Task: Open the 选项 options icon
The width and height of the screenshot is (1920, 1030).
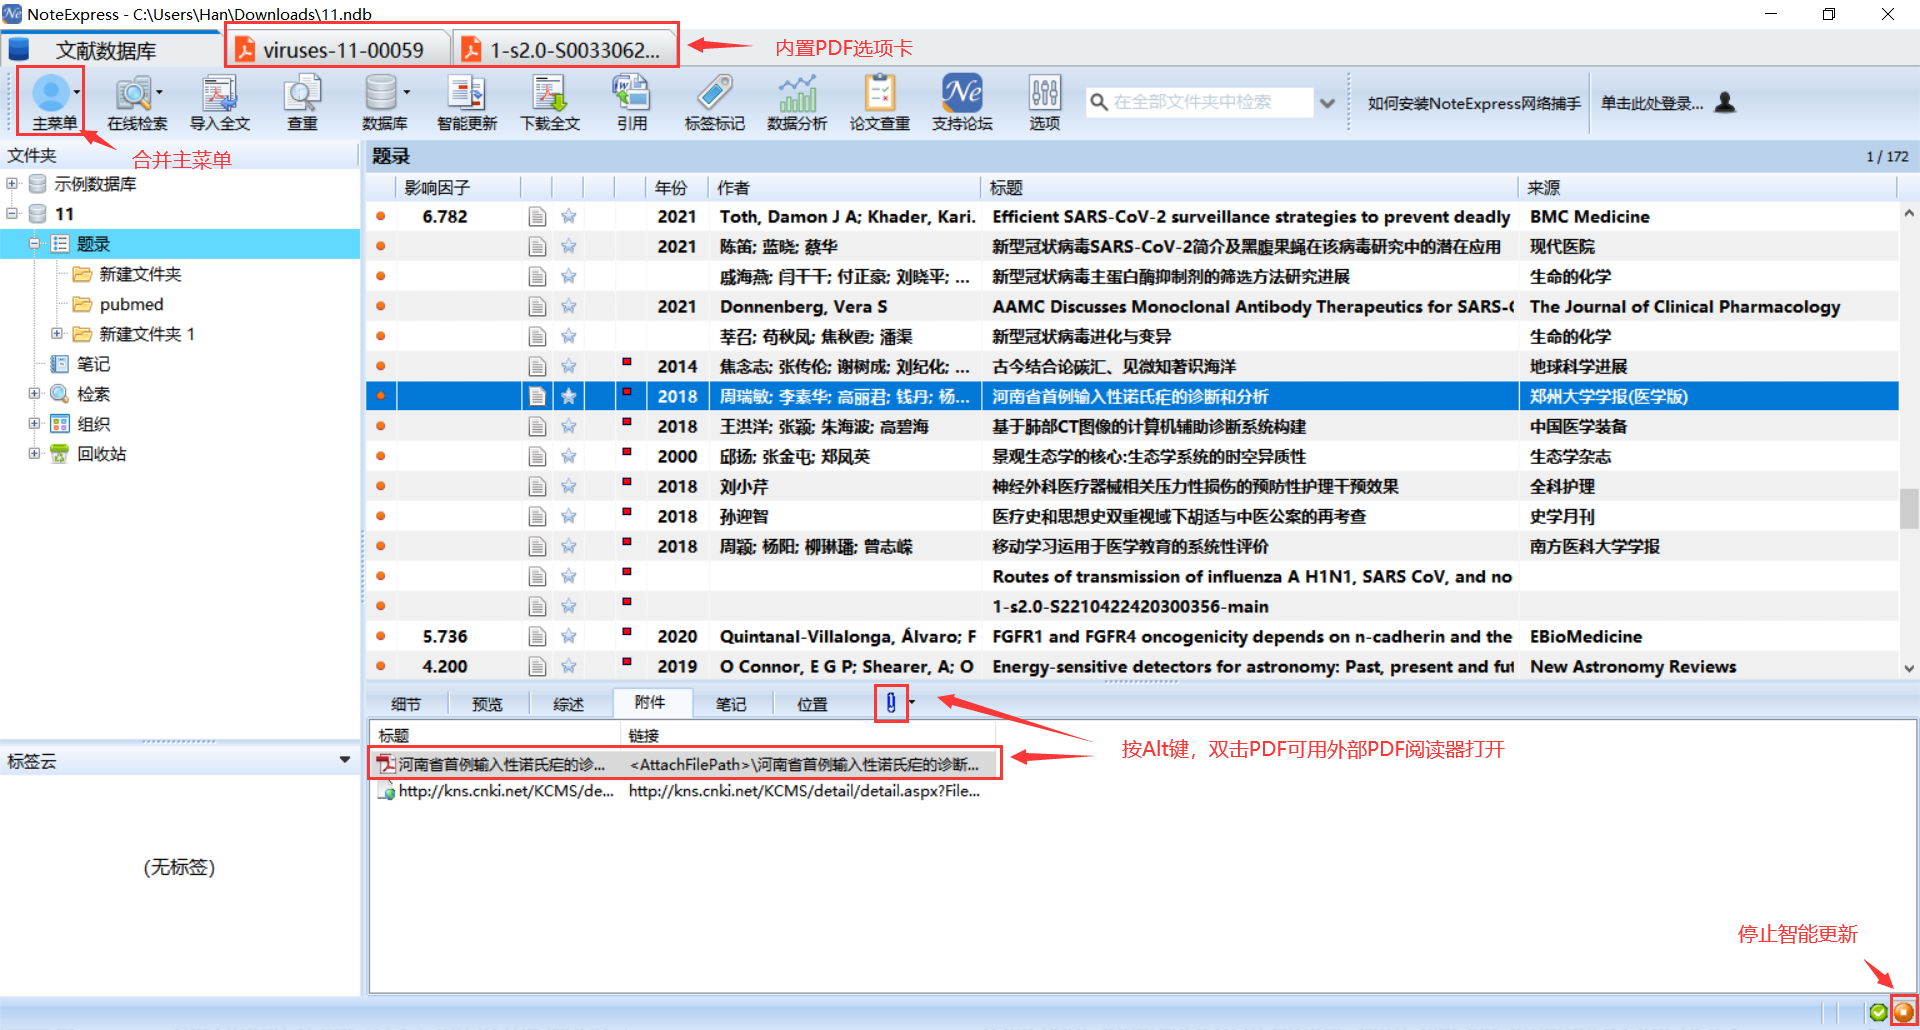Action: [x=1045, y=93]
